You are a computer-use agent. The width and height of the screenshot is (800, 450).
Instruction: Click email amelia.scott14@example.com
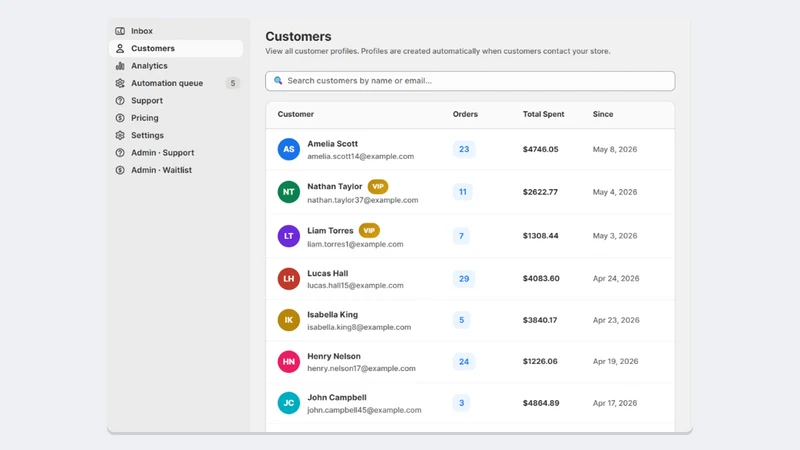click(361, 157)
